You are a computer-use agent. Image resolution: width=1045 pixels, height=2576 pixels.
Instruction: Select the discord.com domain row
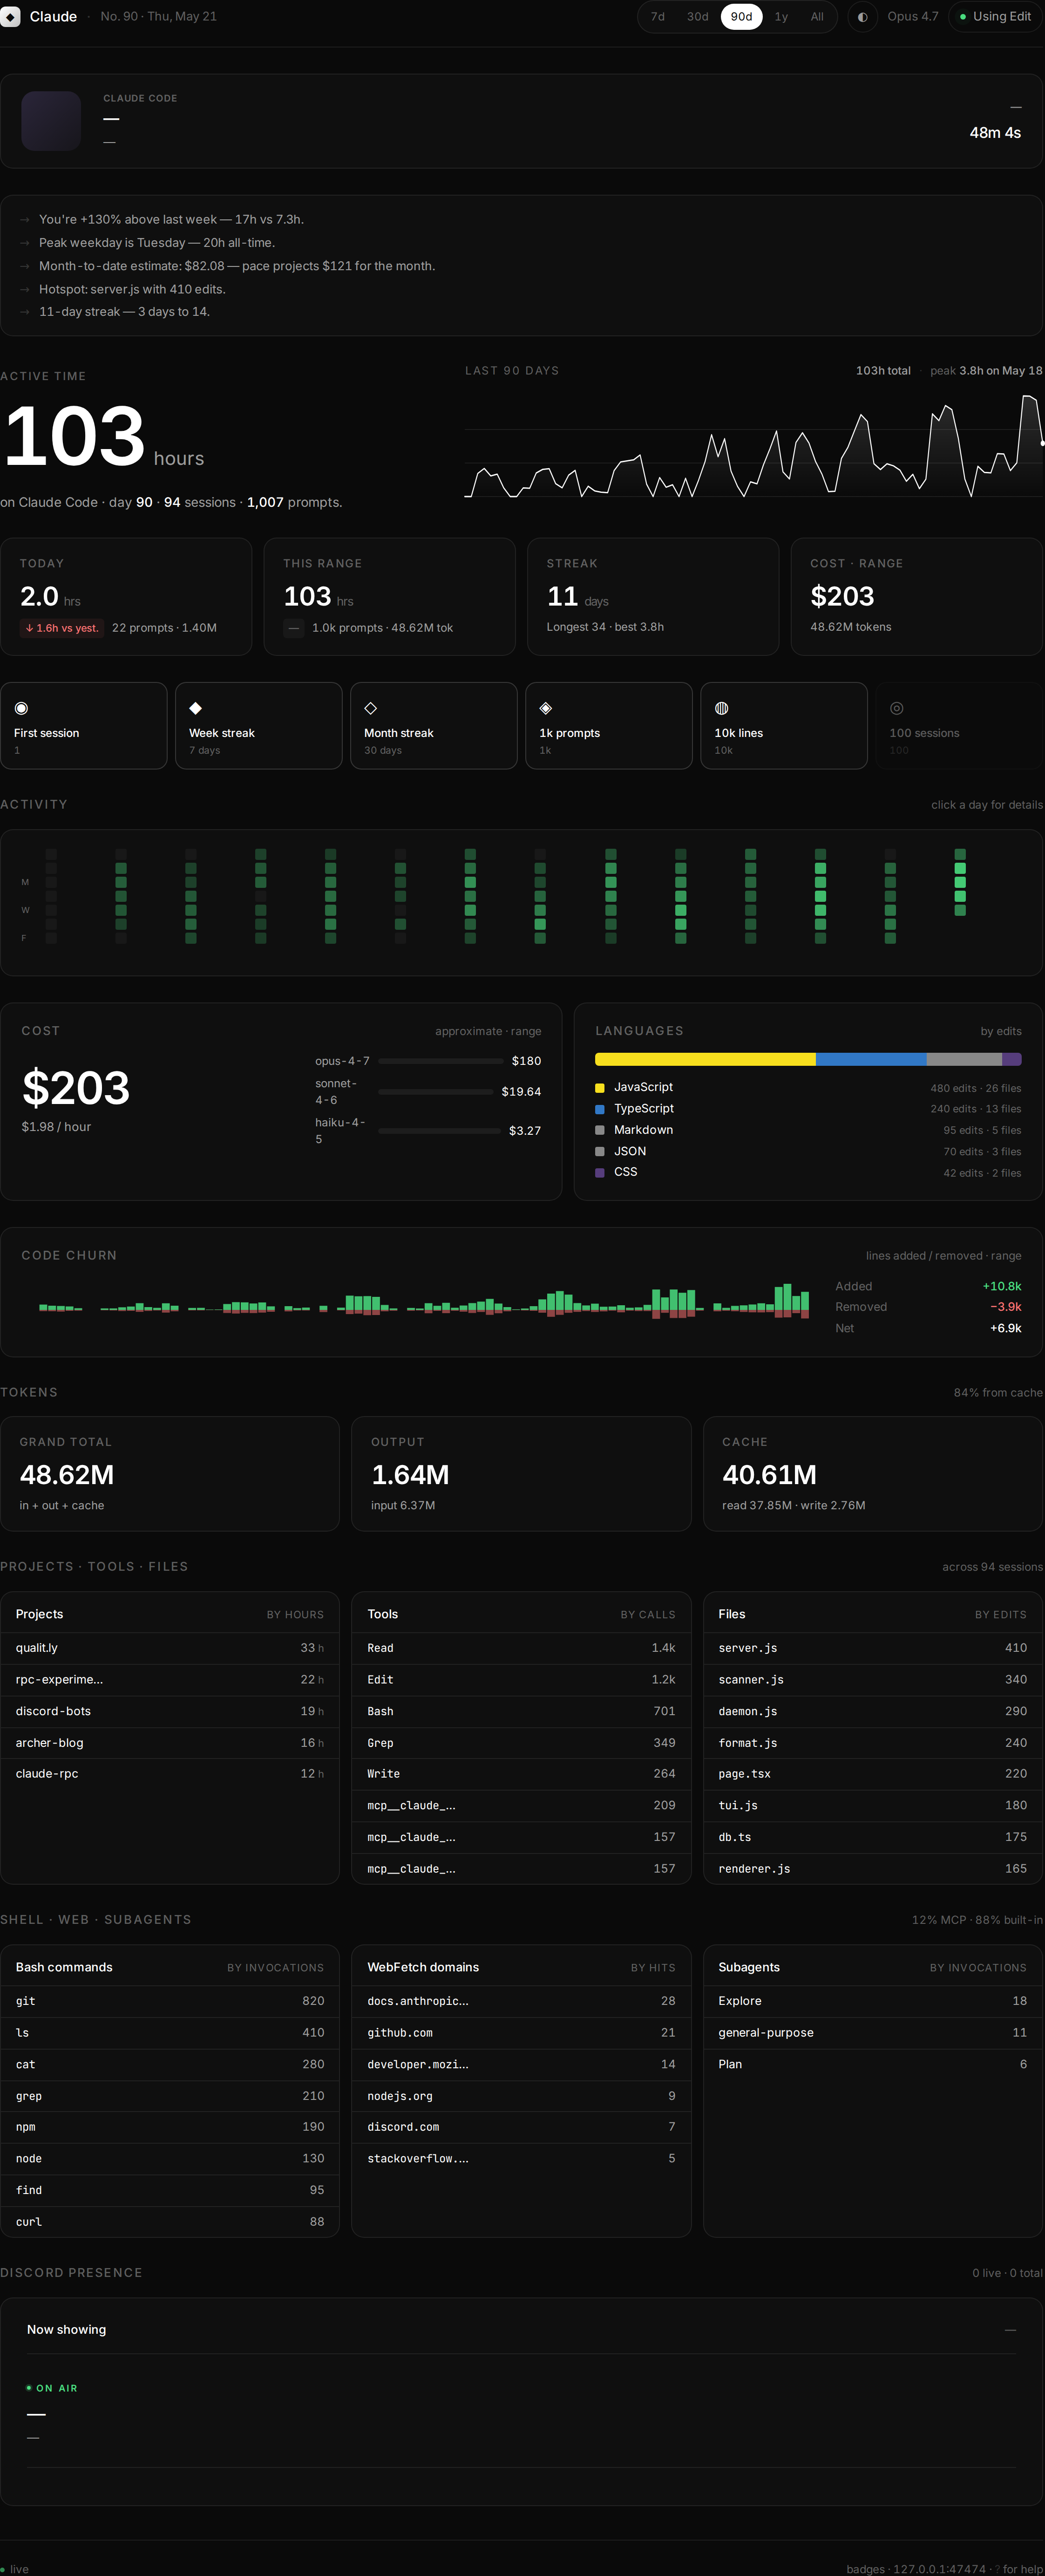tap(521, 2127)
